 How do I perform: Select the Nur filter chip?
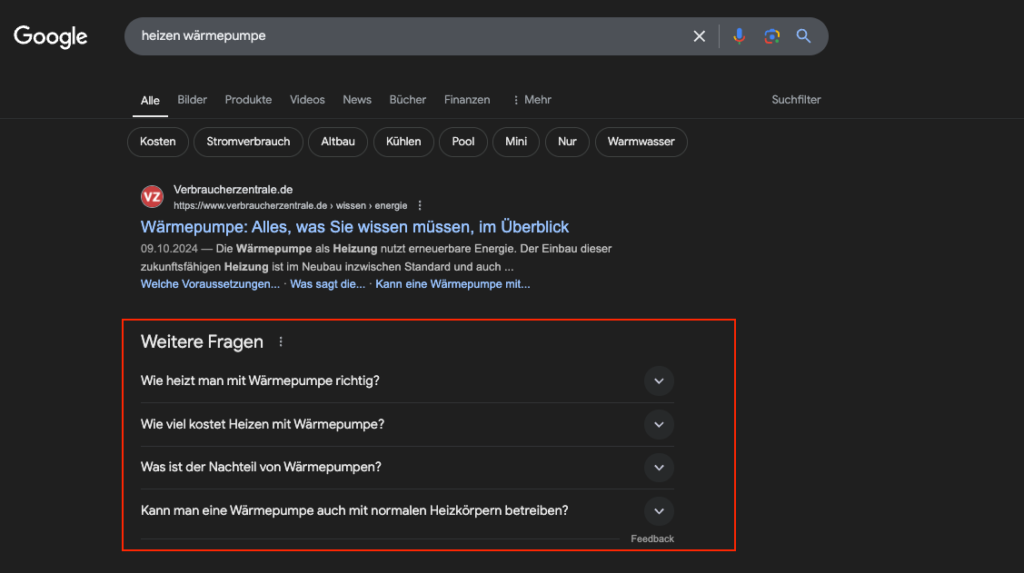(x=567, y=142)
